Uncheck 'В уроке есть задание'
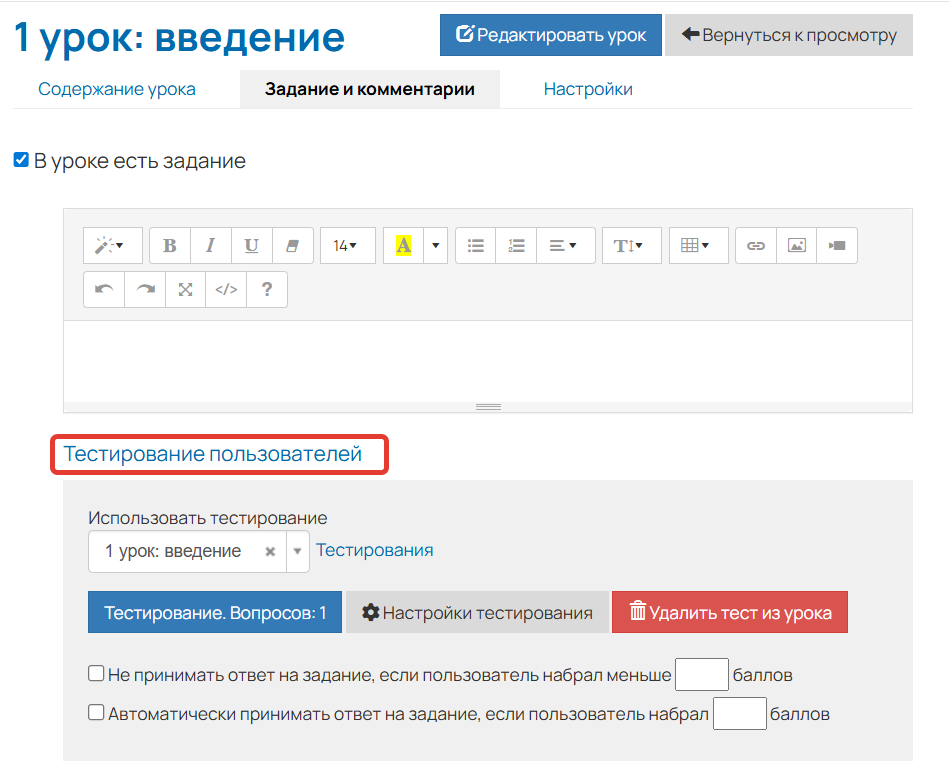 coord(21,159)
